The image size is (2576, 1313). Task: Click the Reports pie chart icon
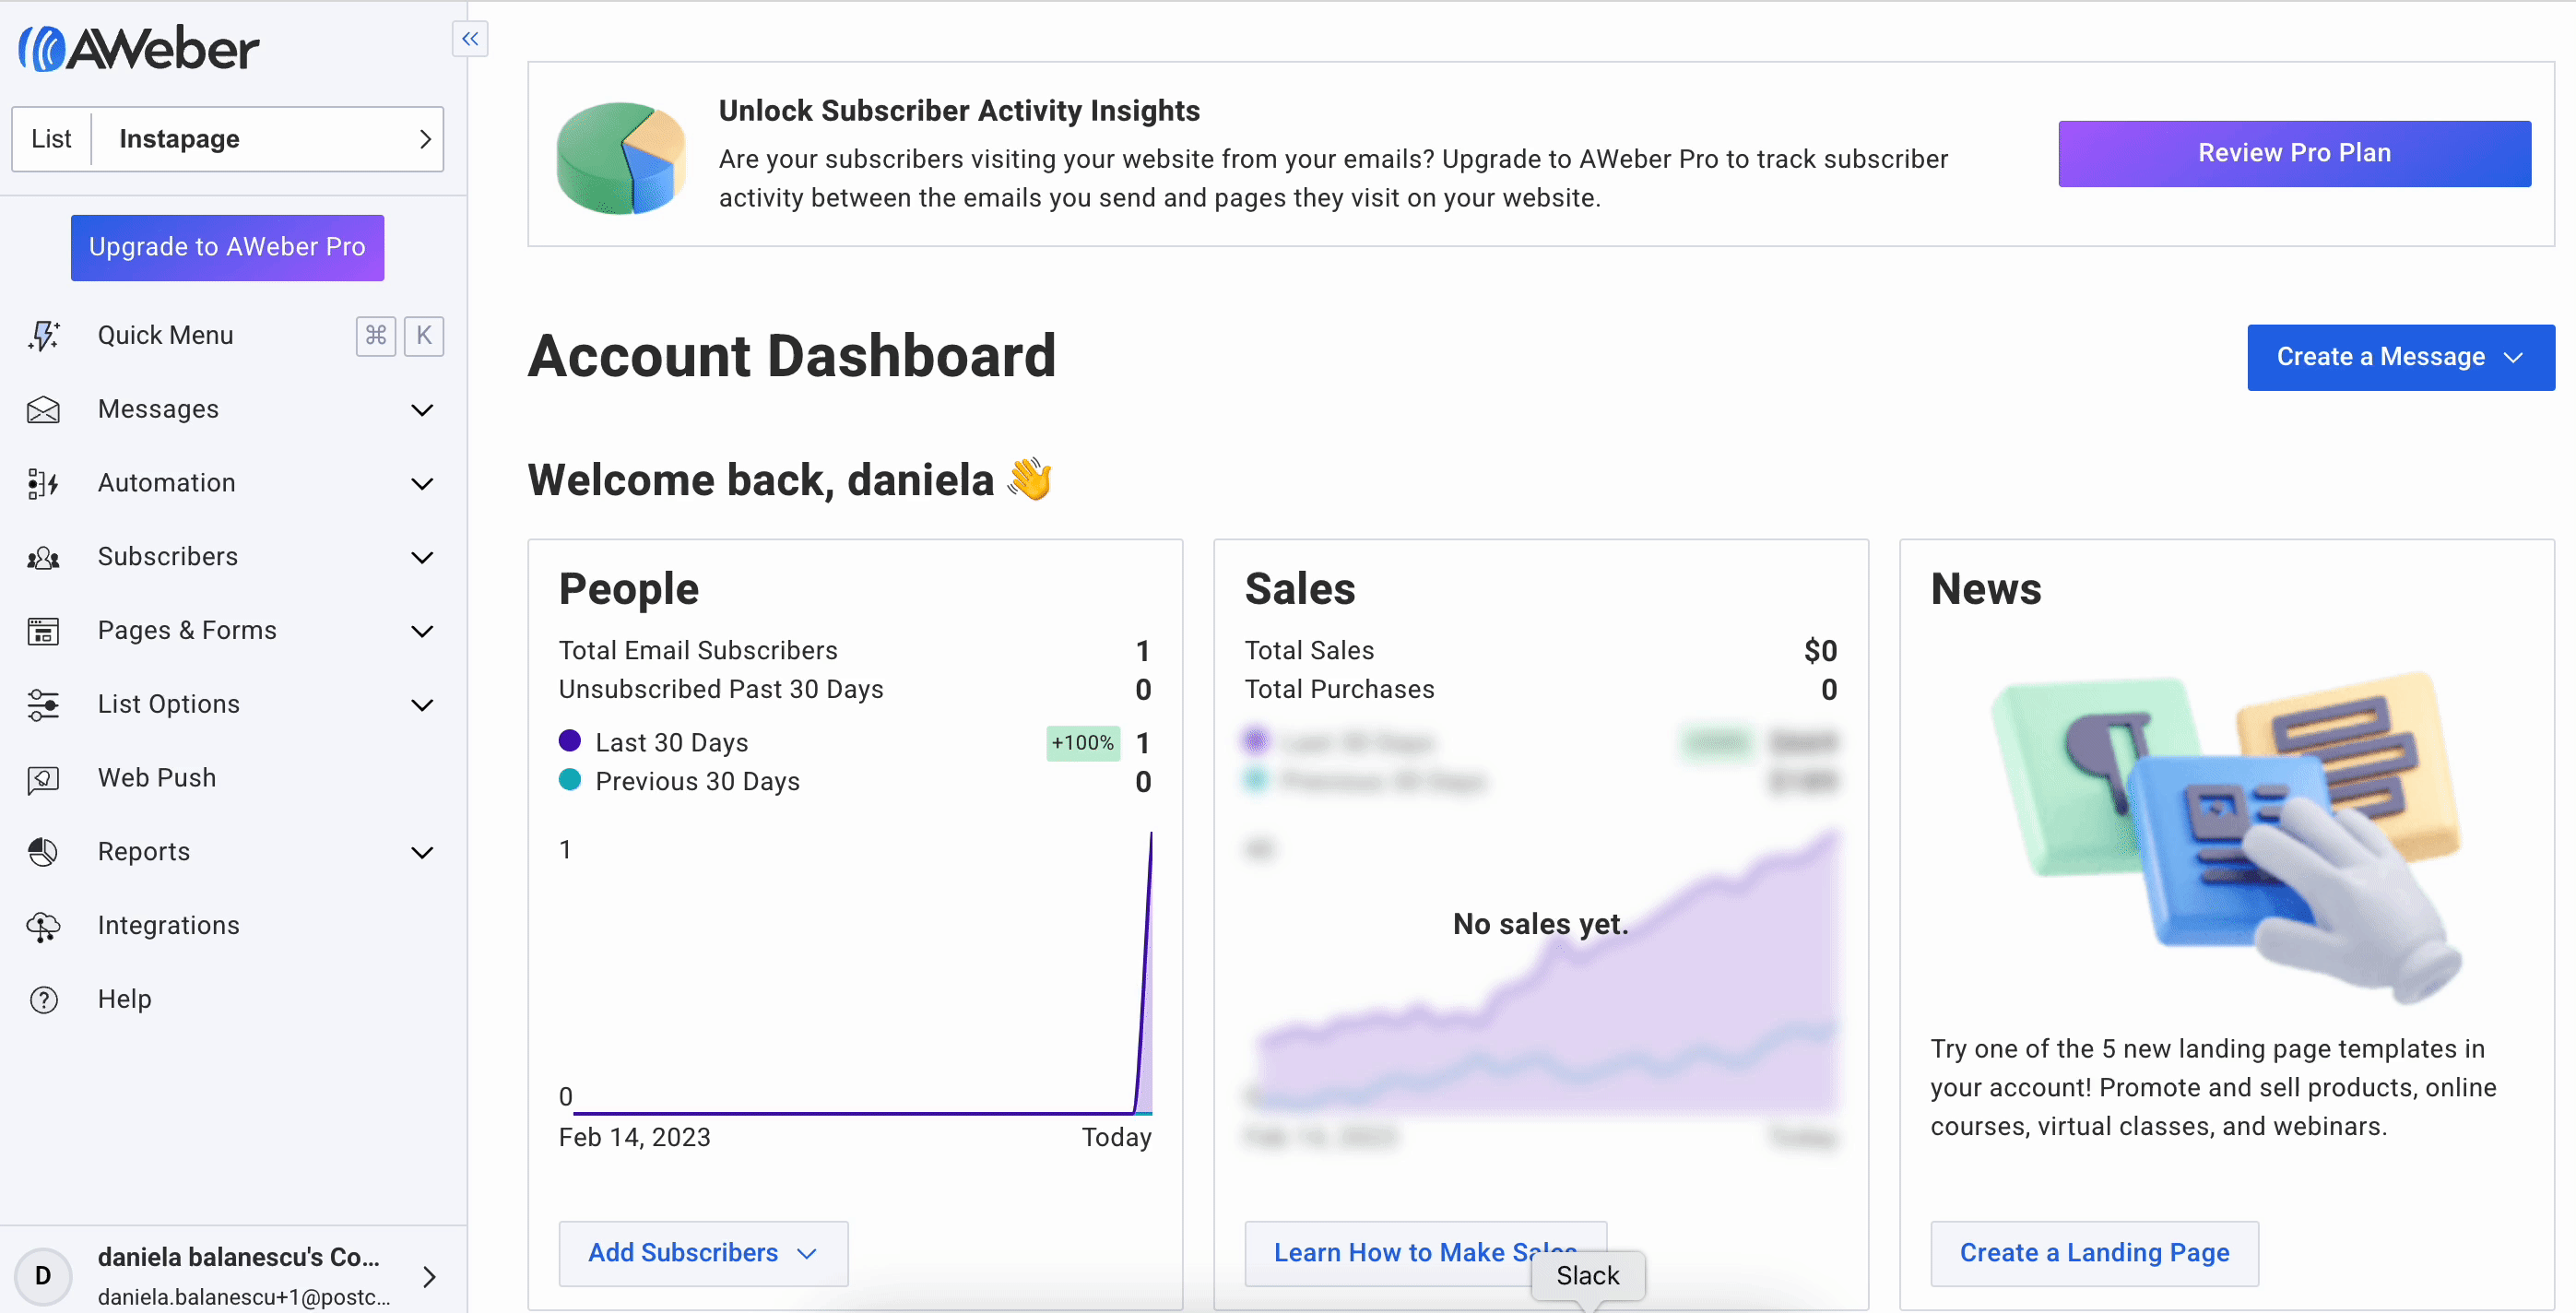coord(43,852)
